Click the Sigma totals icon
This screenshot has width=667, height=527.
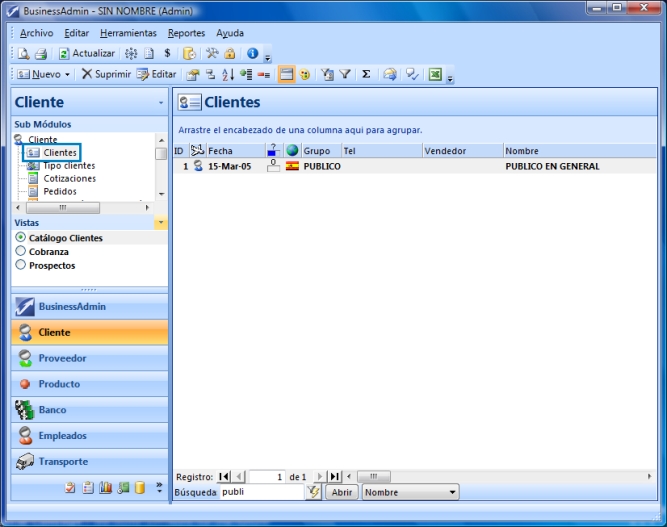pos(366,74)
